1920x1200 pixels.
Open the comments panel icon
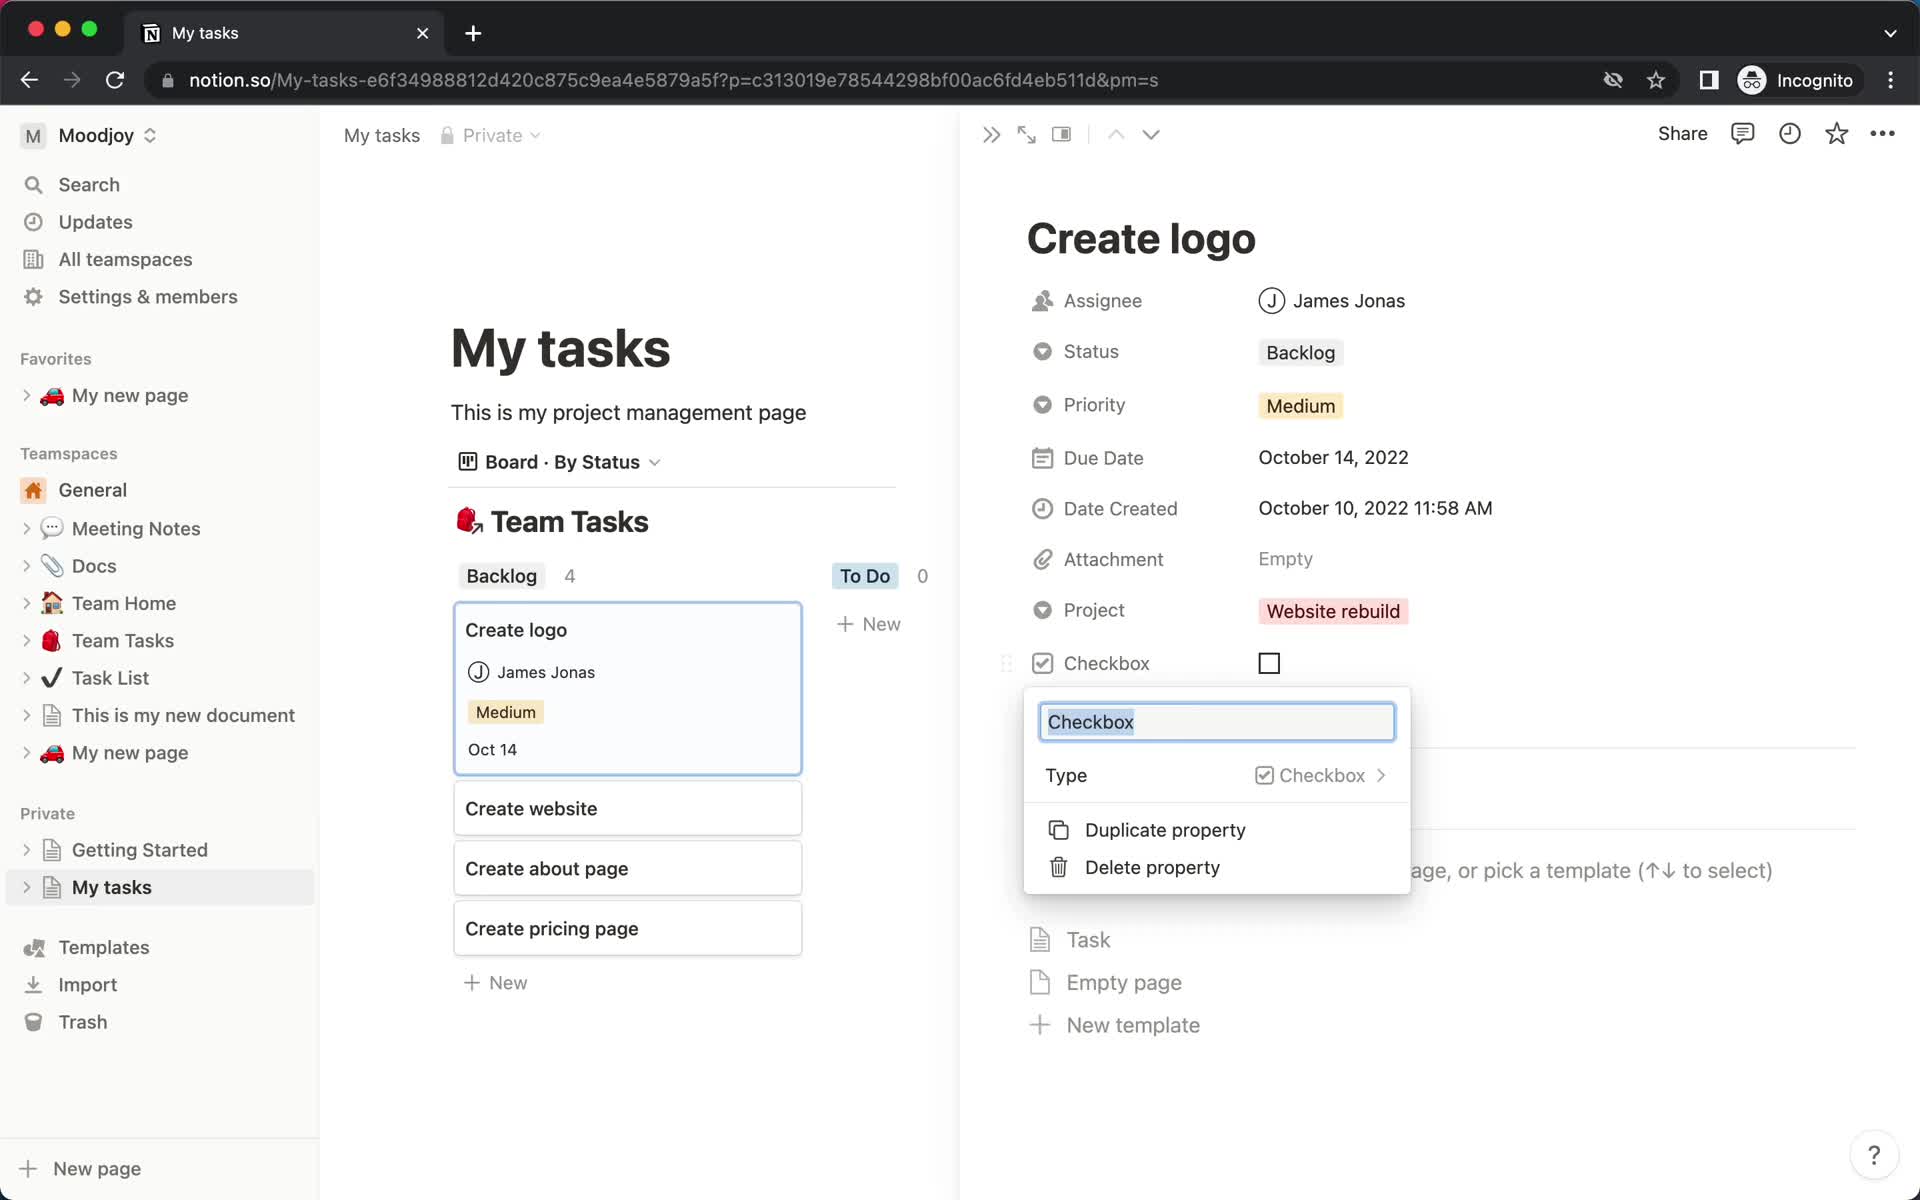pyautogui.click(x=1742, y=134)
